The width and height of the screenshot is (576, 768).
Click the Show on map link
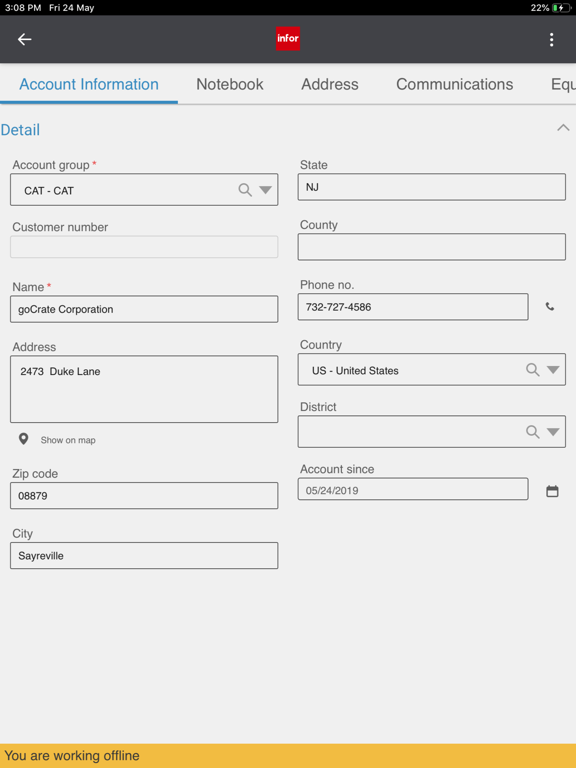(x=68, y=440)
